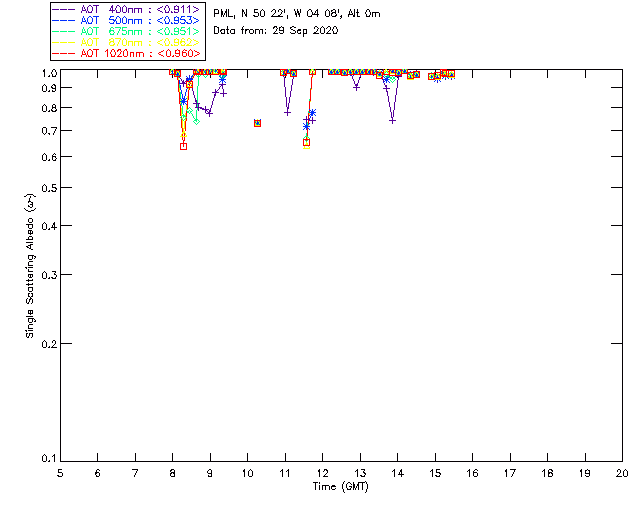This screenshot has height=512, width=640.
Task: Click the 0.3 y-axis tick label
Action: pyautogui.click(x=49, y=275)
